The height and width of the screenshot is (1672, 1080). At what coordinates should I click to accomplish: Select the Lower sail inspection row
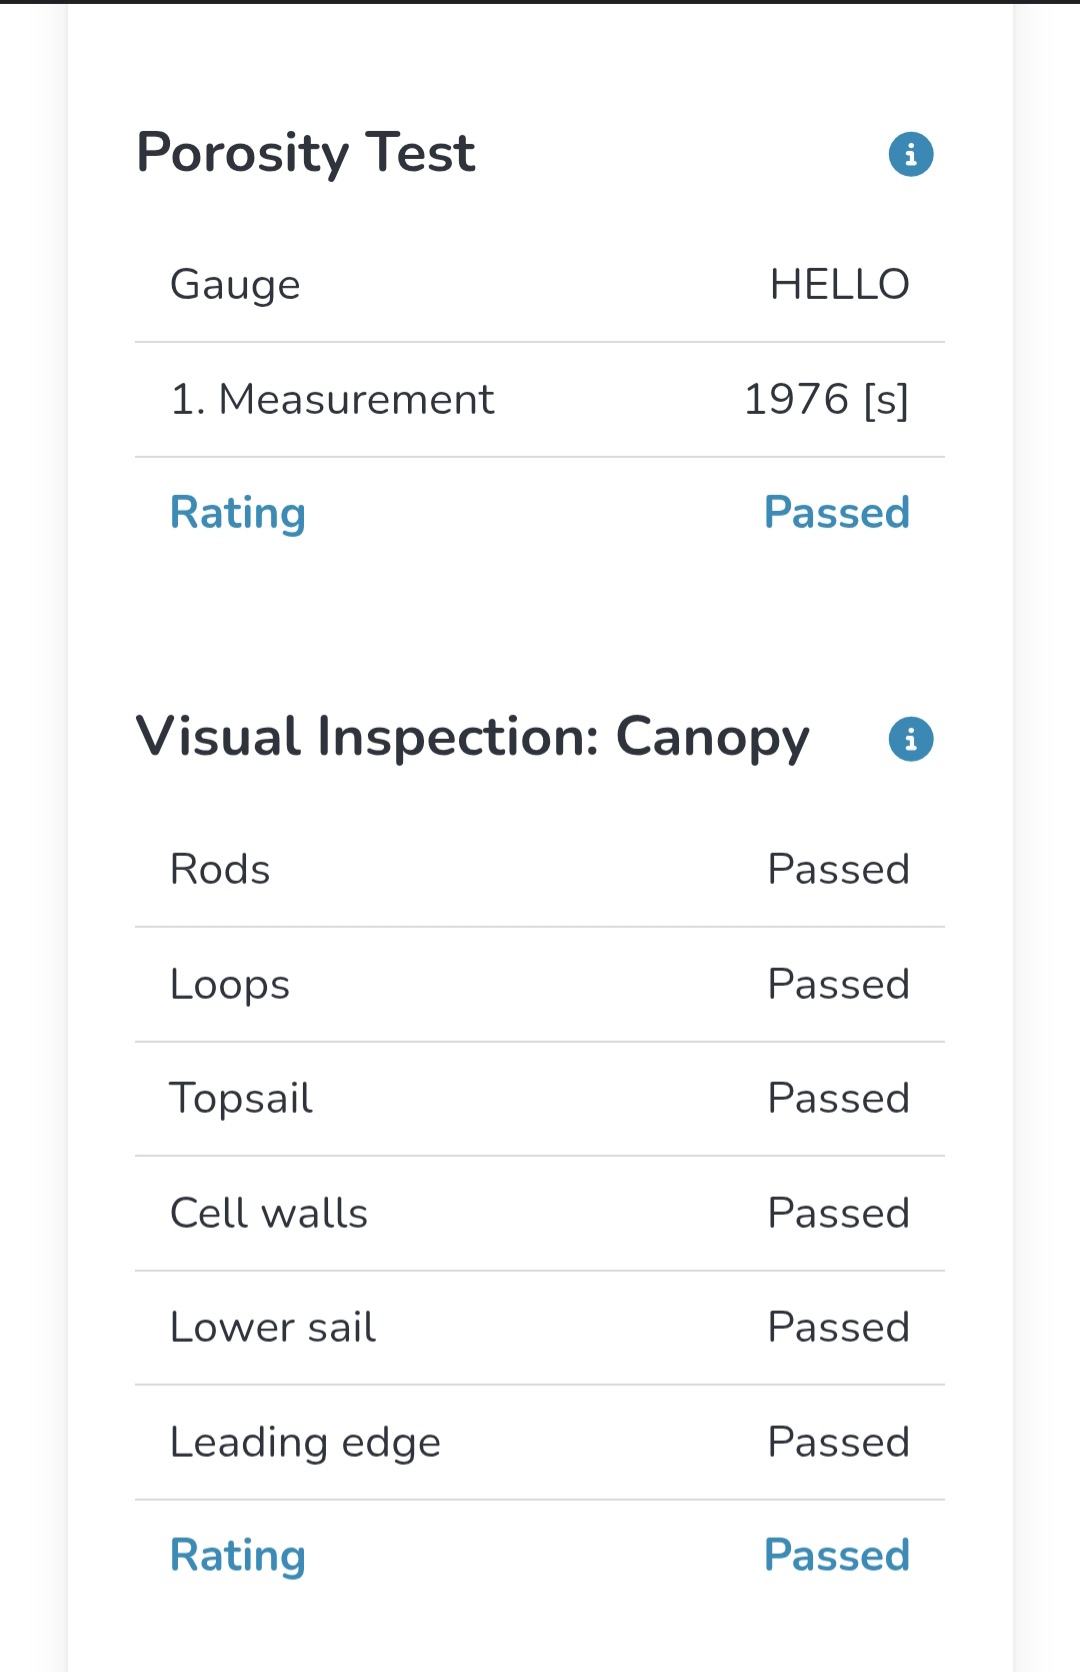tap(540, 1328)
